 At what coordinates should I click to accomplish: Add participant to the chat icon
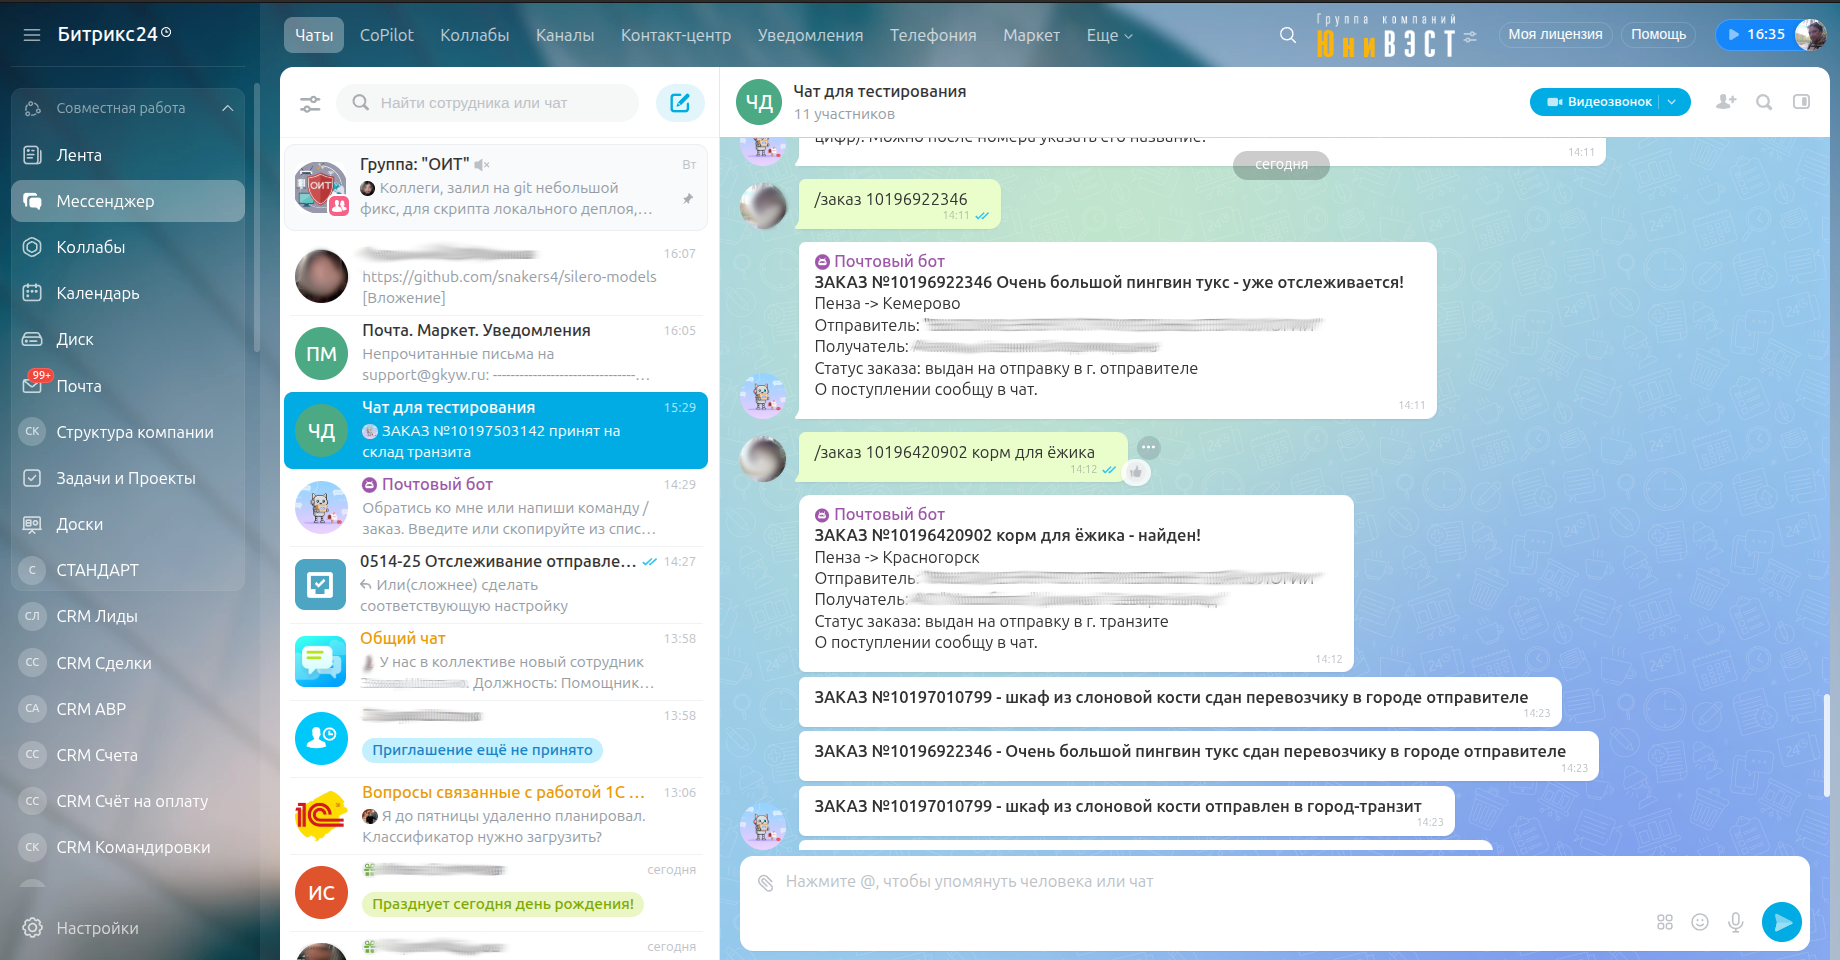[x=1726, y=102]
